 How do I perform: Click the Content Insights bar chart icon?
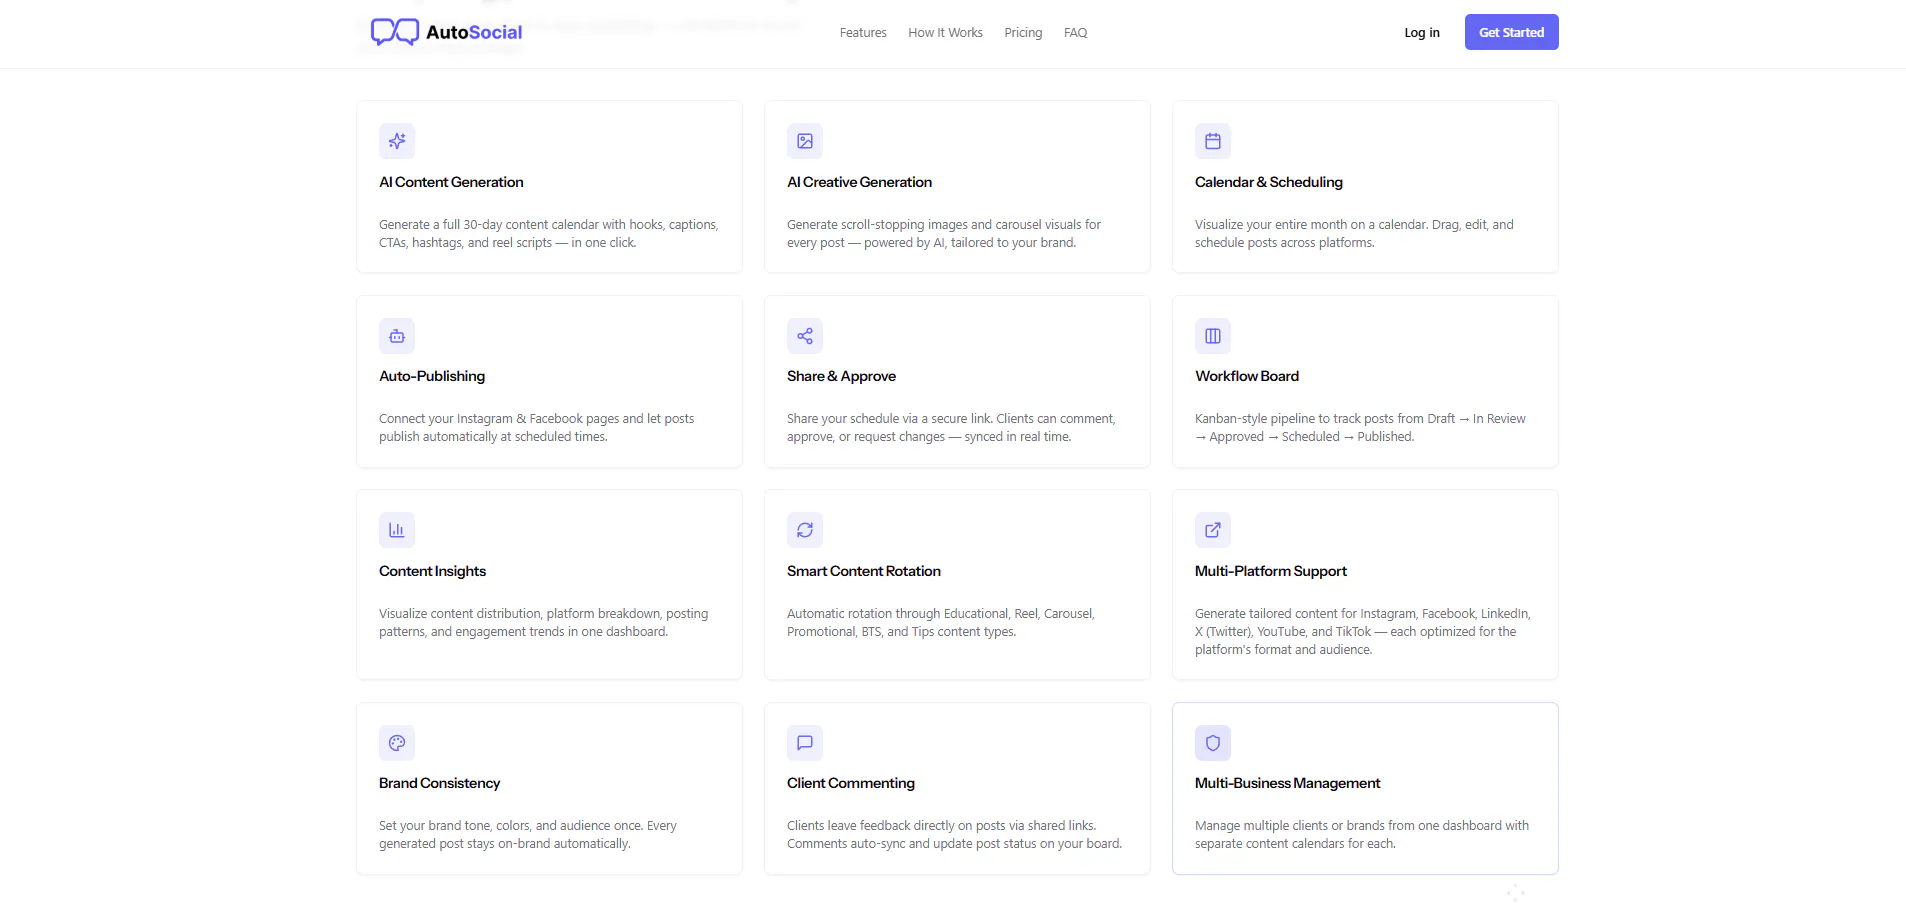point(397,530)
